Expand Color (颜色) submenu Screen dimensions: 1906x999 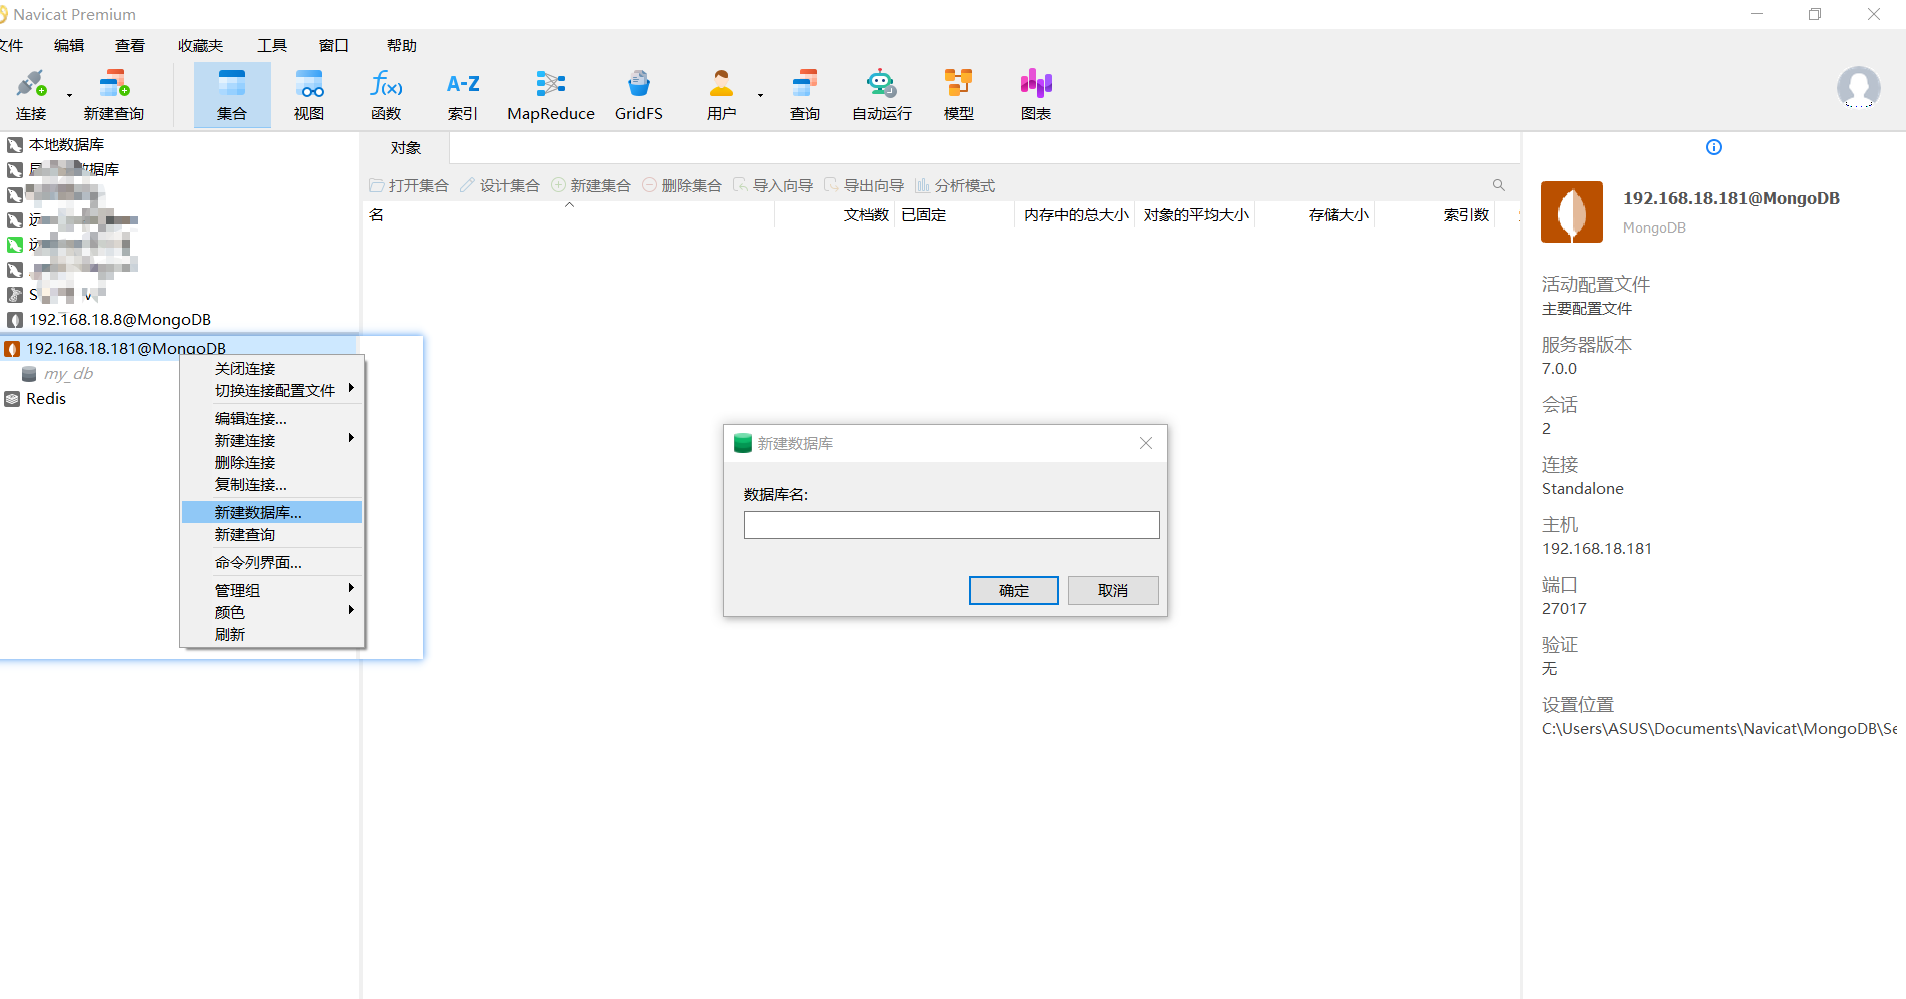(272, 612)
